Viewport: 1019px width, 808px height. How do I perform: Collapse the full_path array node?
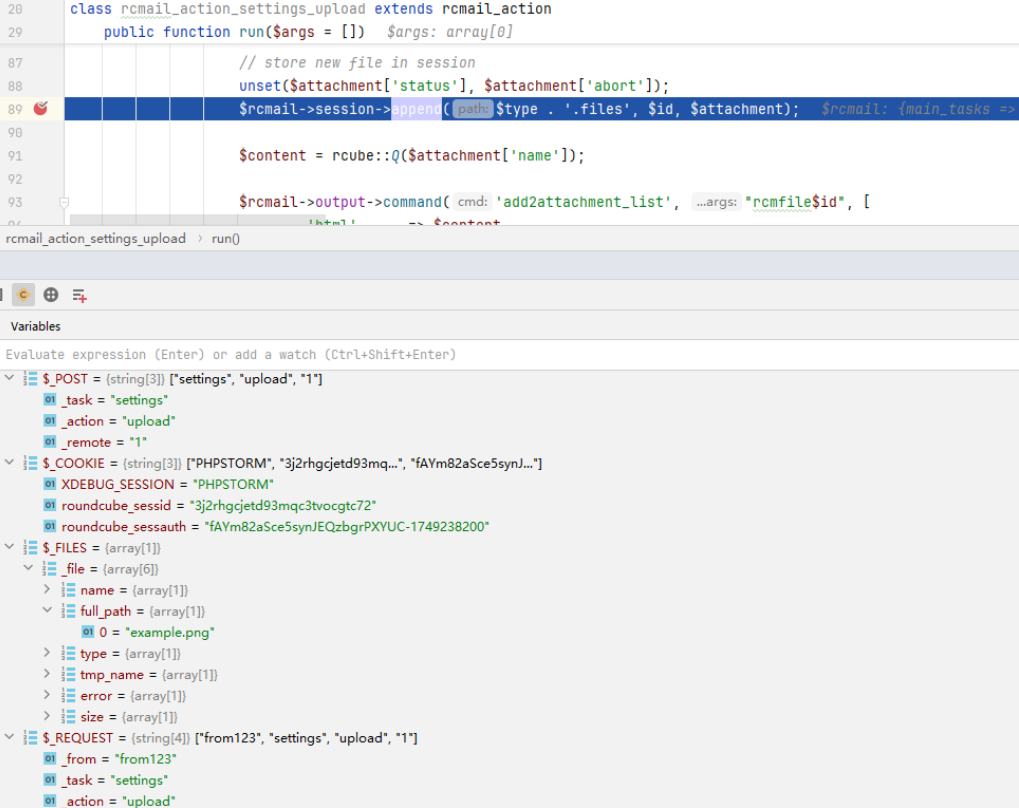47,610
